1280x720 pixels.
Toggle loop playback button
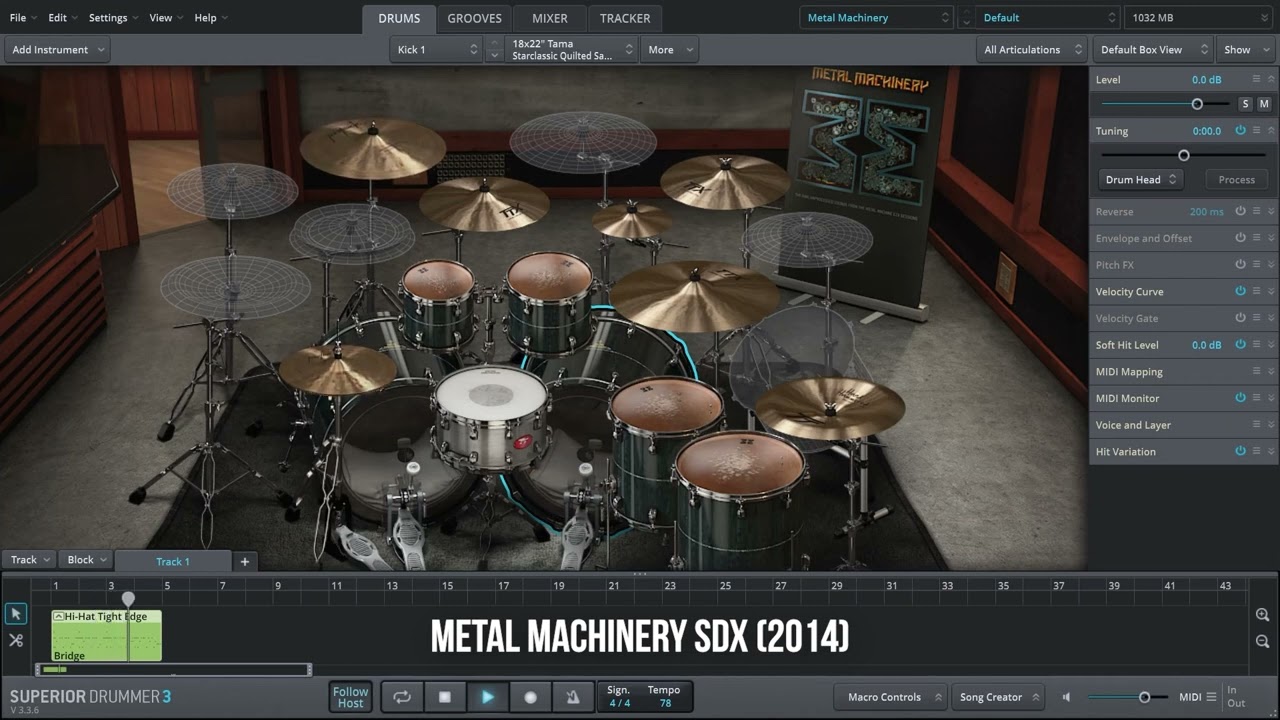tap(402, 697)
